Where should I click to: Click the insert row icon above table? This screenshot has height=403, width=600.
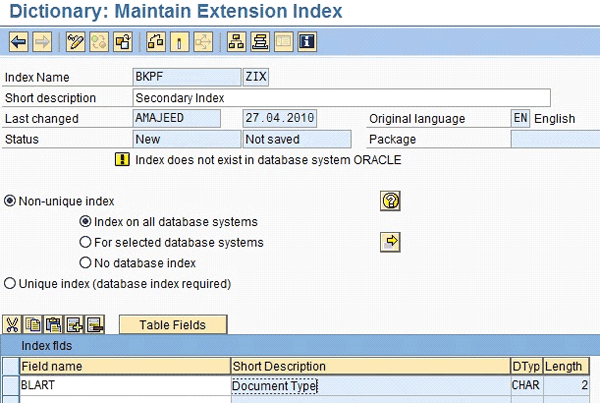point(75,324)
